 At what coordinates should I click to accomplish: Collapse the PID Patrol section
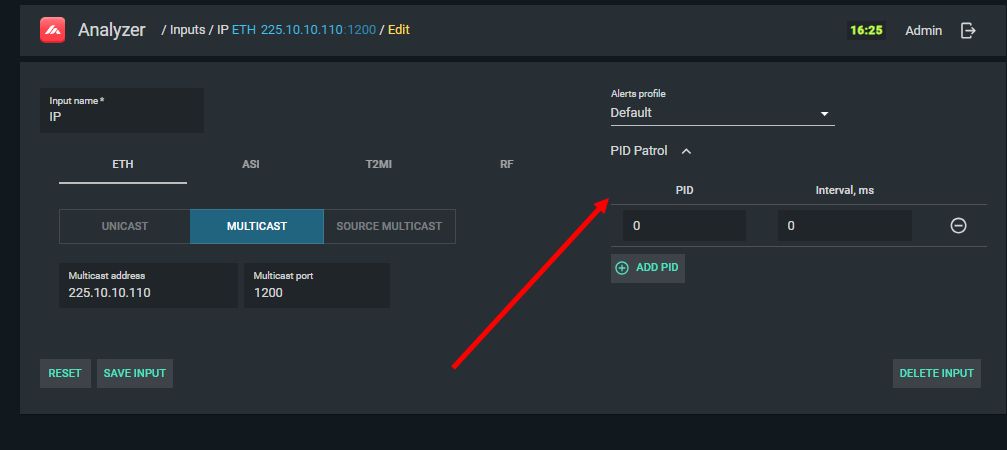[x=686, y=151]
